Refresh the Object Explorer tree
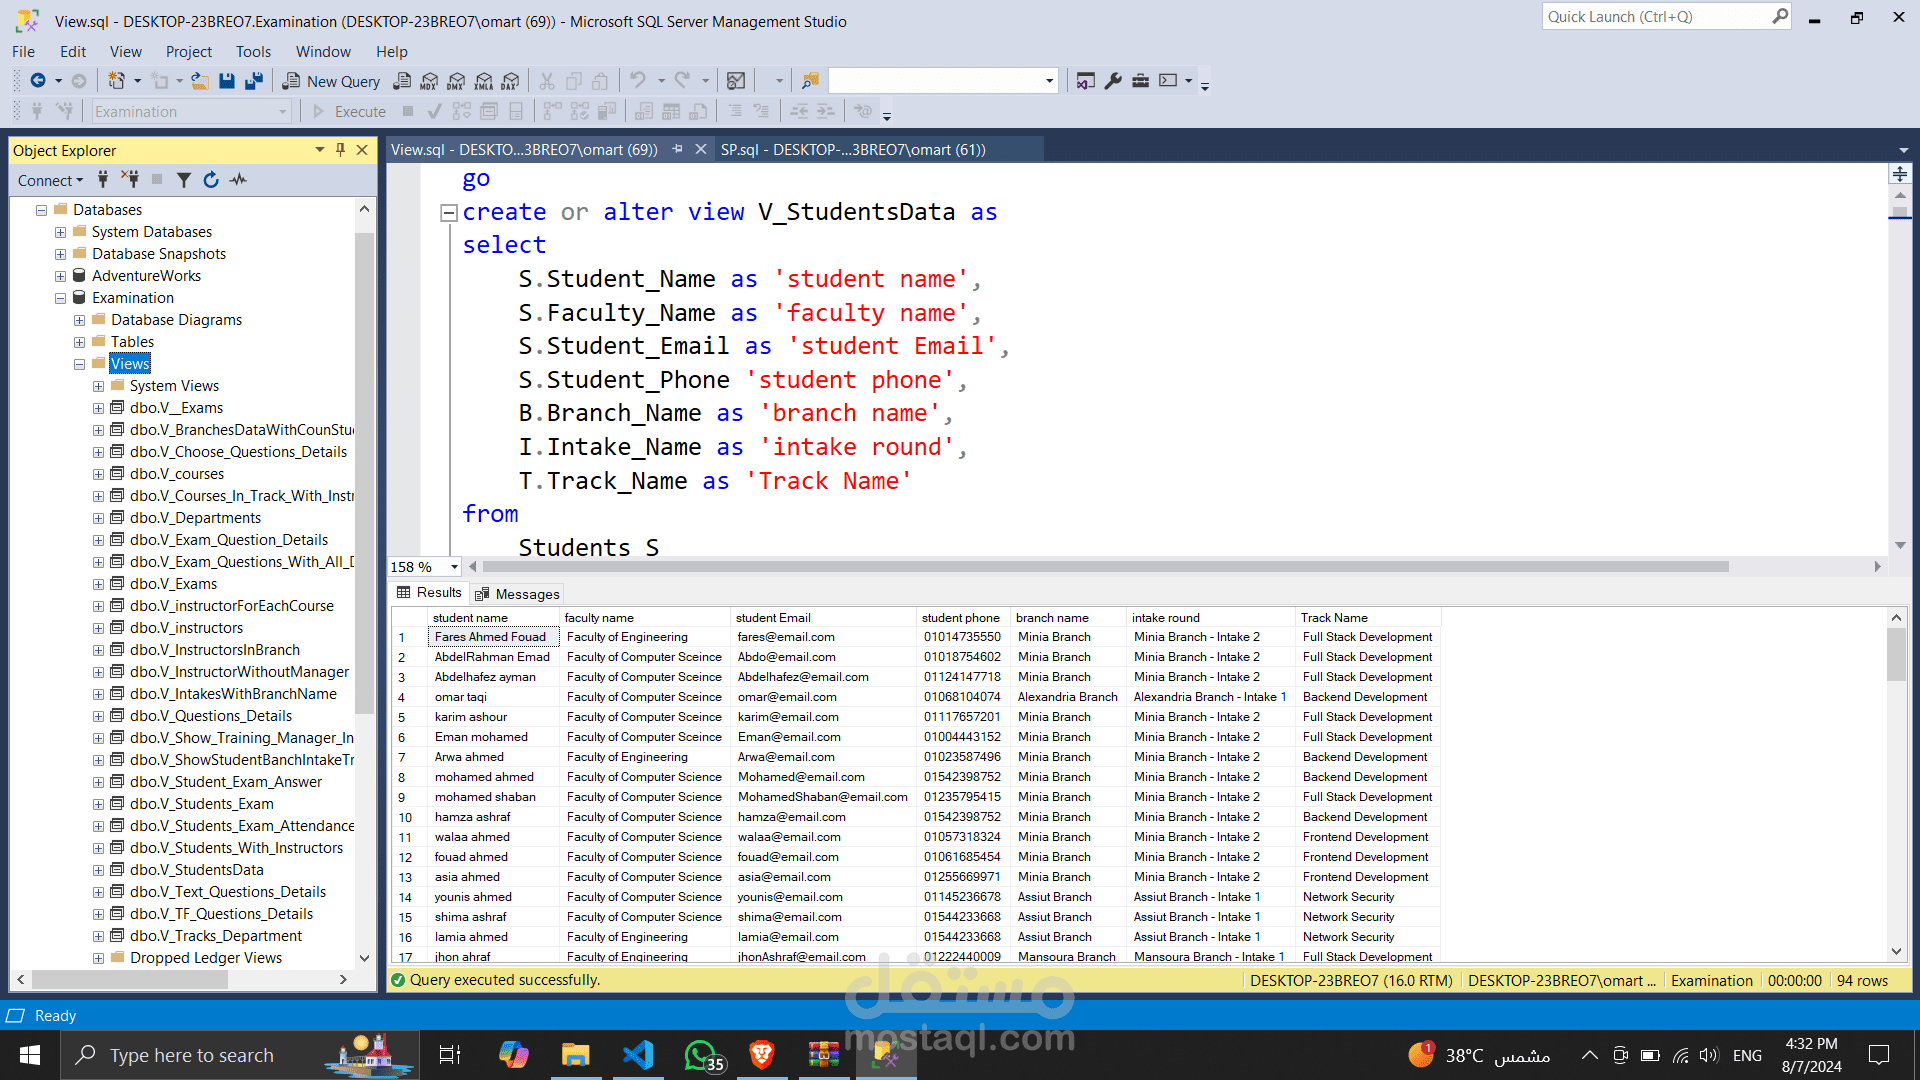The width and height of the screenshot is (1920, 1080). pyautogui.click(x=211, y=180)
